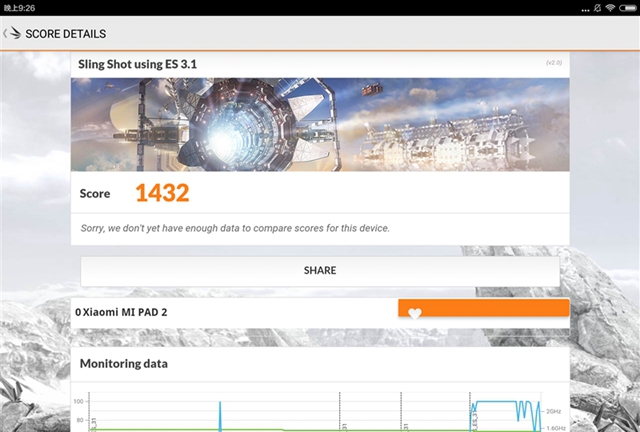Screen dimensions: 640x432
Task: Tap 'Sorry, we don't yet have enough data' message
Action: [235, 228]
